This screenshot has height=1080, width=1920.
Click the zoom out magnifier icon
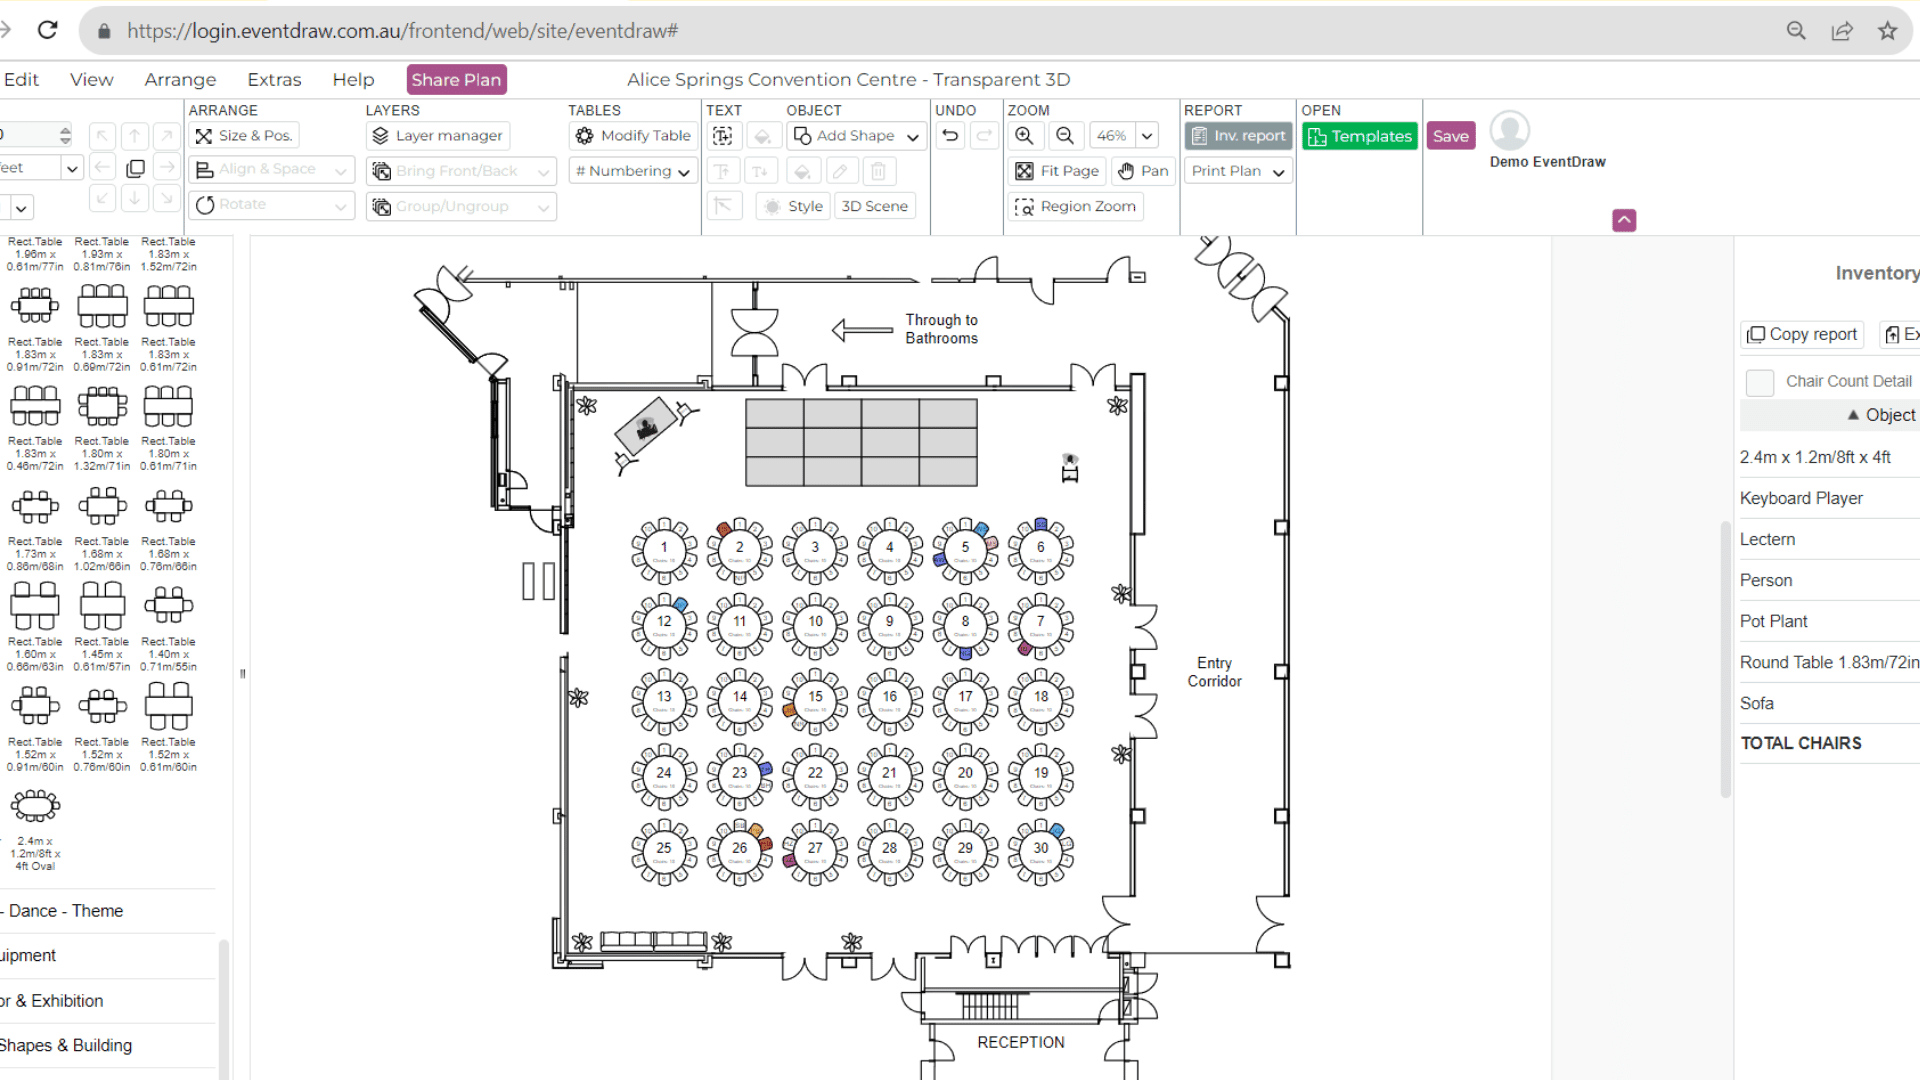pyautogui.click(x=1065, y=136)
